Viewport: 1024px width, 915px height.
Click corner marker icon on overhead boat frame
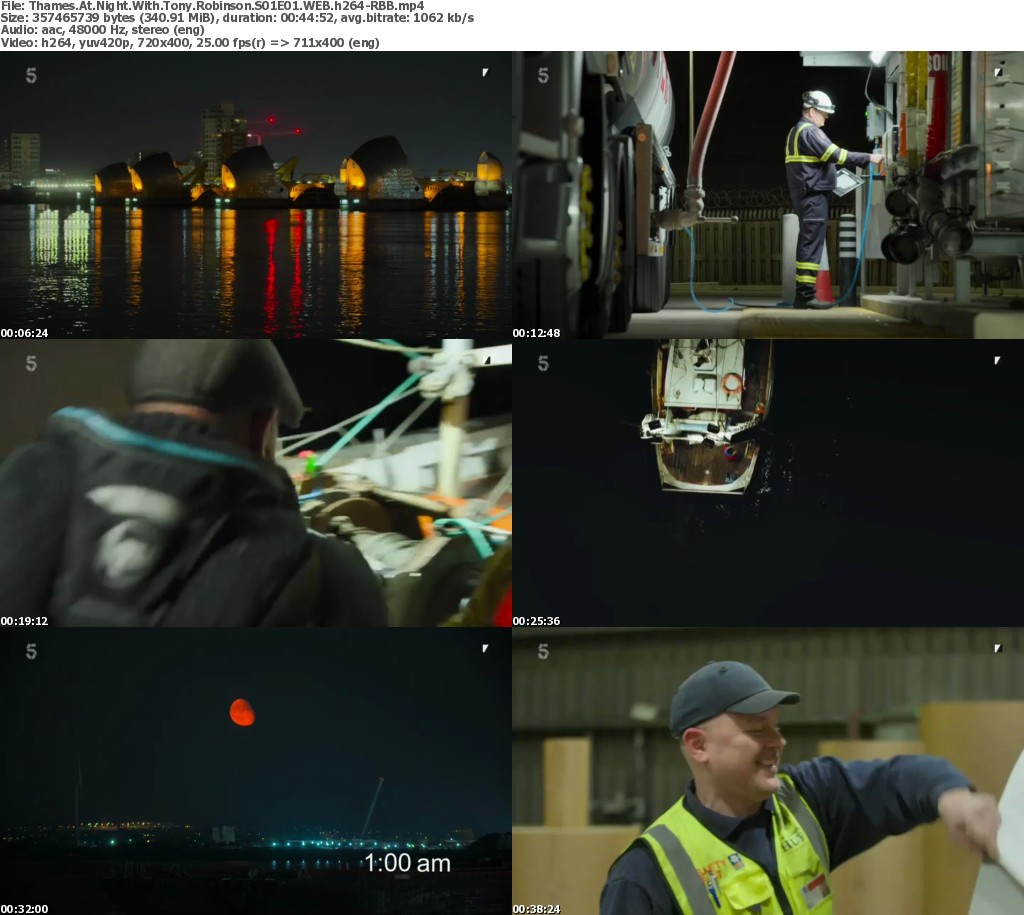[996, 360]
